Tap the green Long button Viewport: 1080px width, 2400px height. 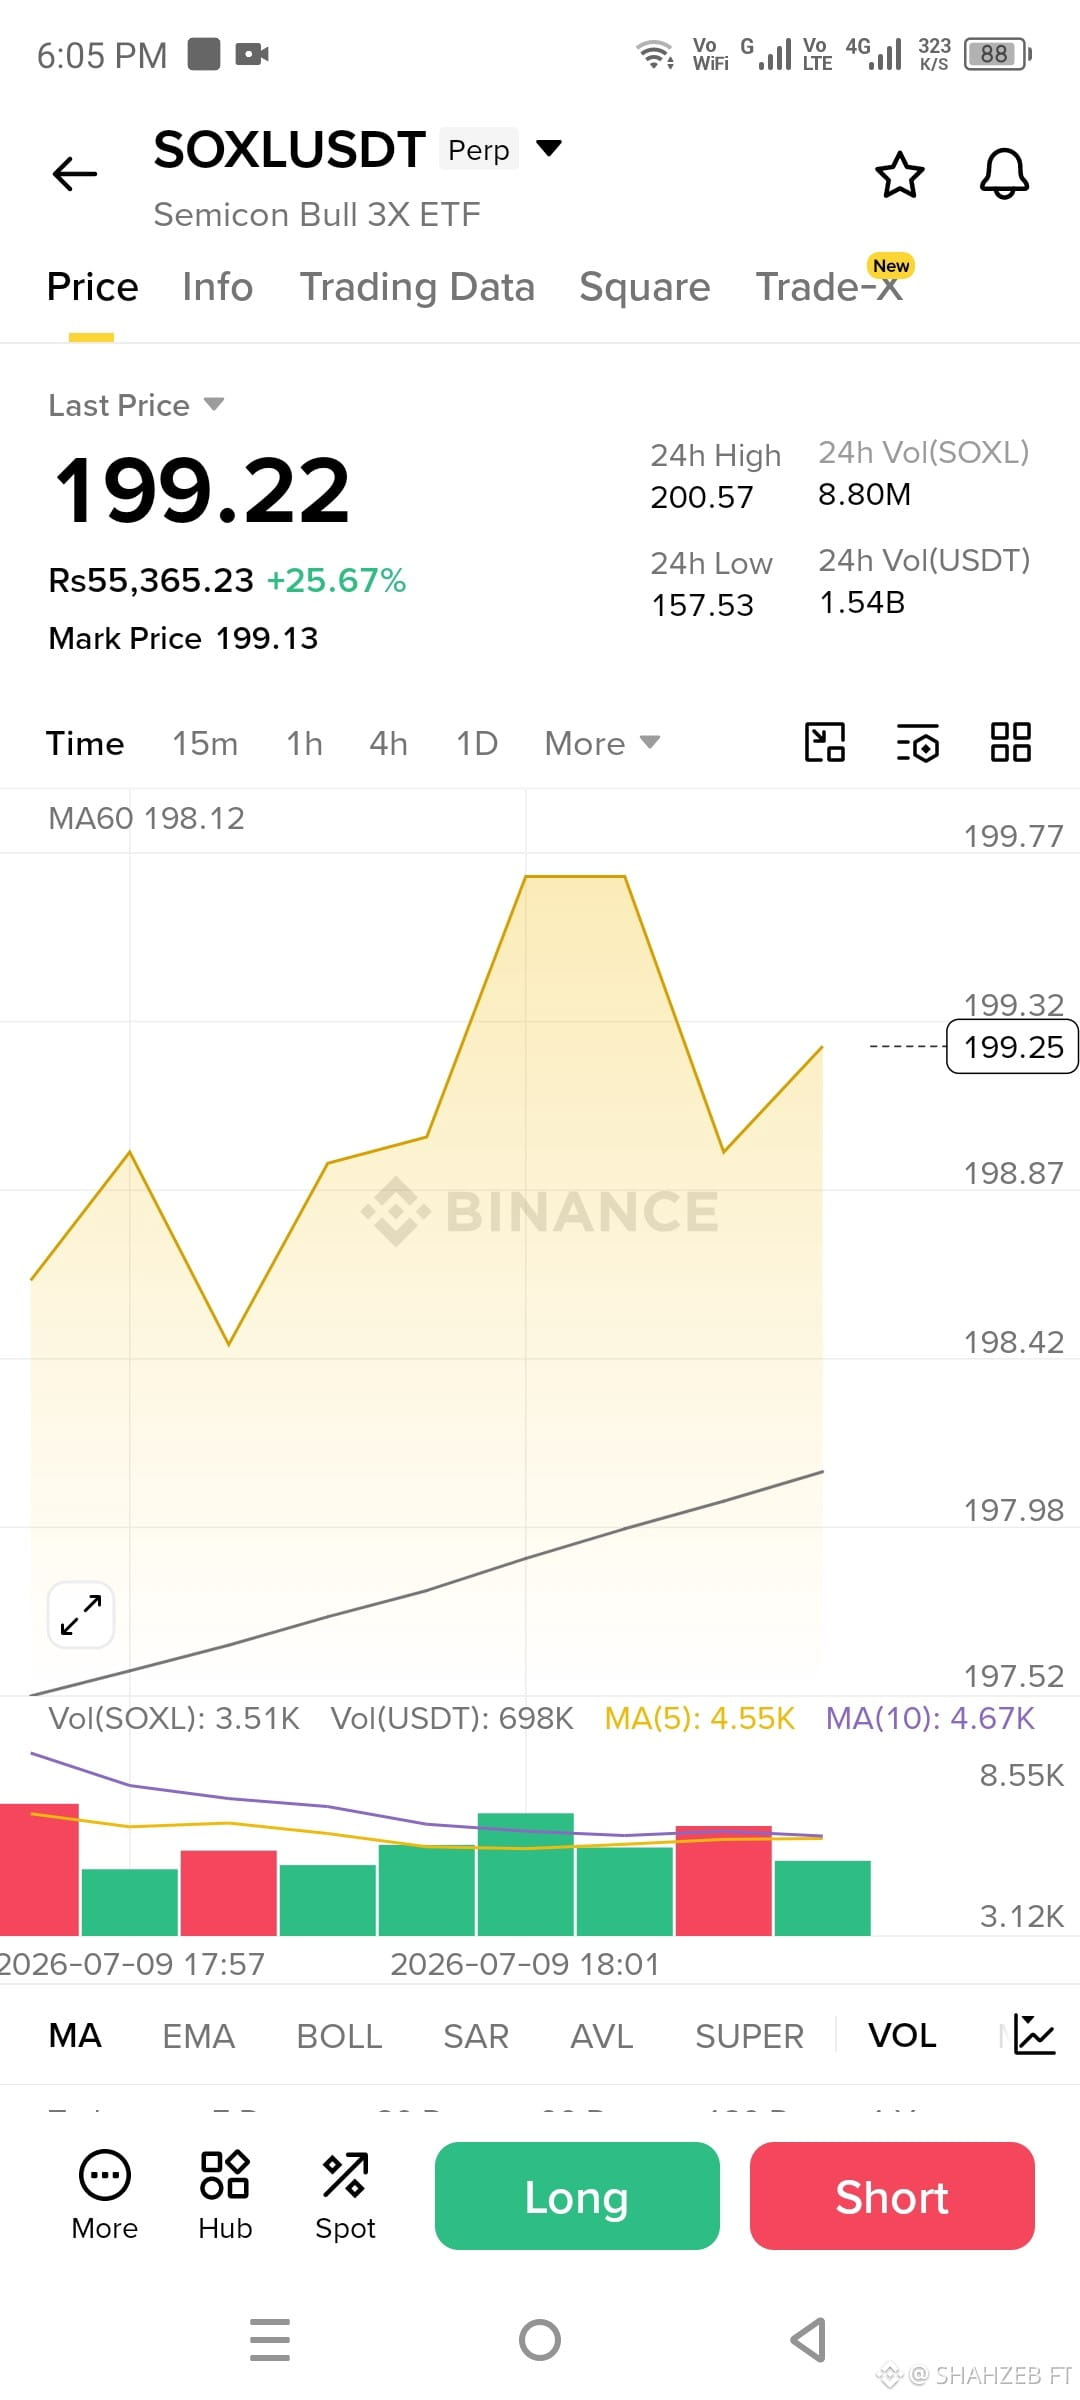pos(577,2196)
